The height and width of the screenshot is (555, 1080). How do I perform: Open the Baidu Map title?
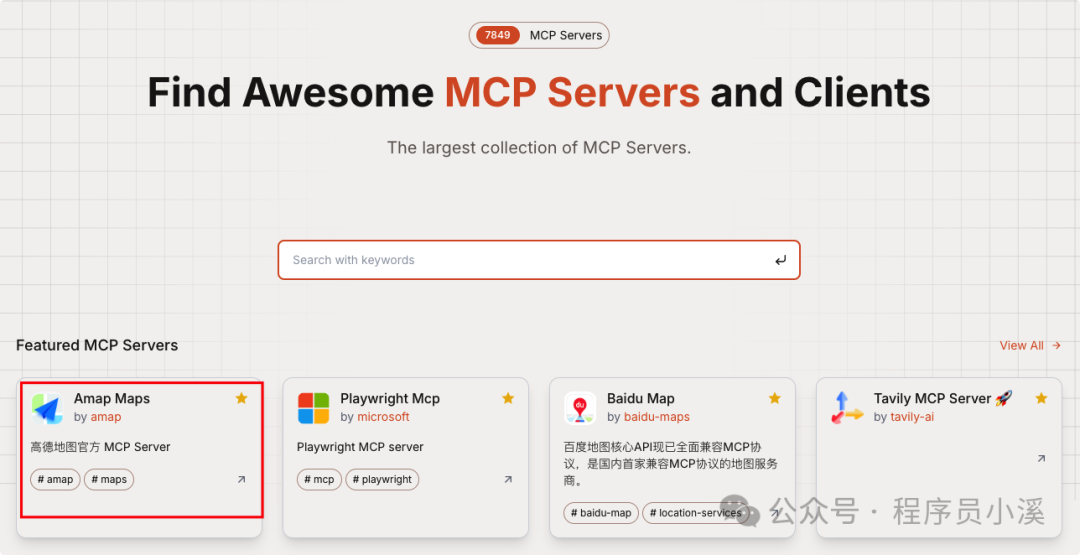pos(641,399)
